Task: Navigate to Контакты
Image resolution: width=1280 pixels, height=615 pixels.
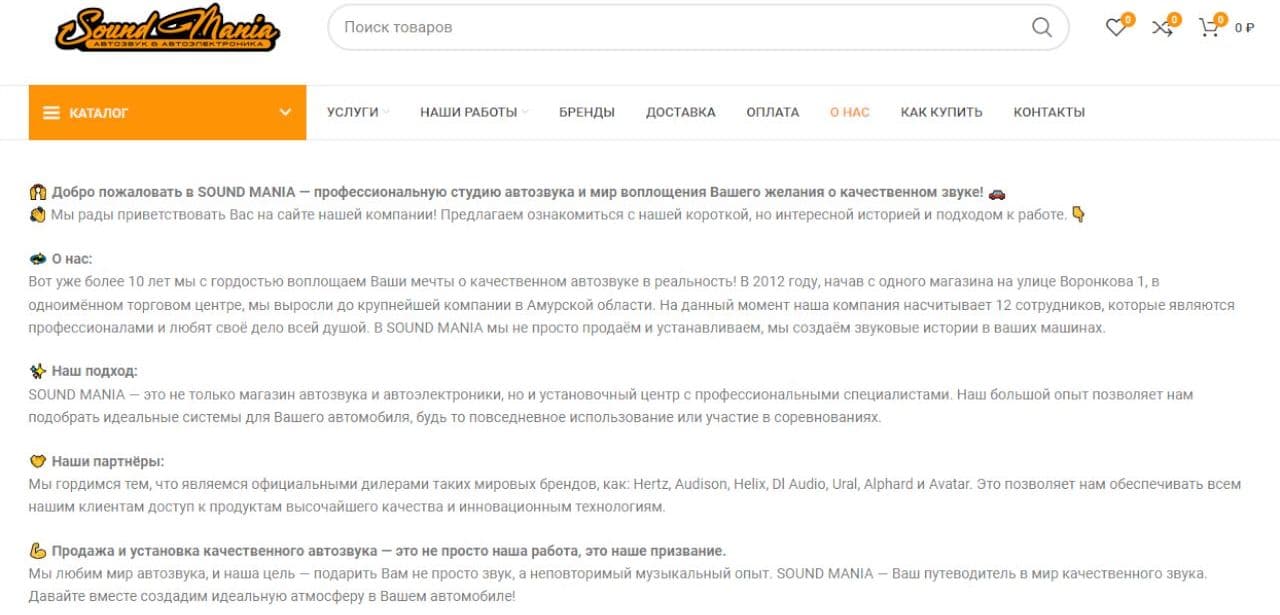Action: pos(1049,112)
